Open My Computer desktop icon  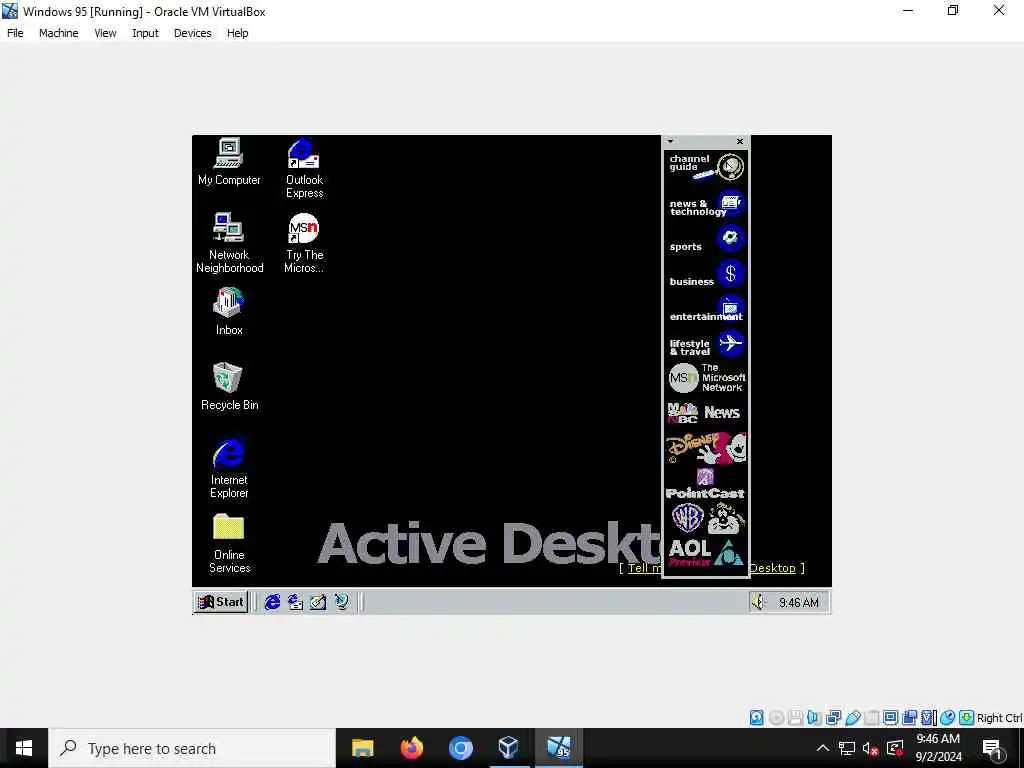click(229, 161)
